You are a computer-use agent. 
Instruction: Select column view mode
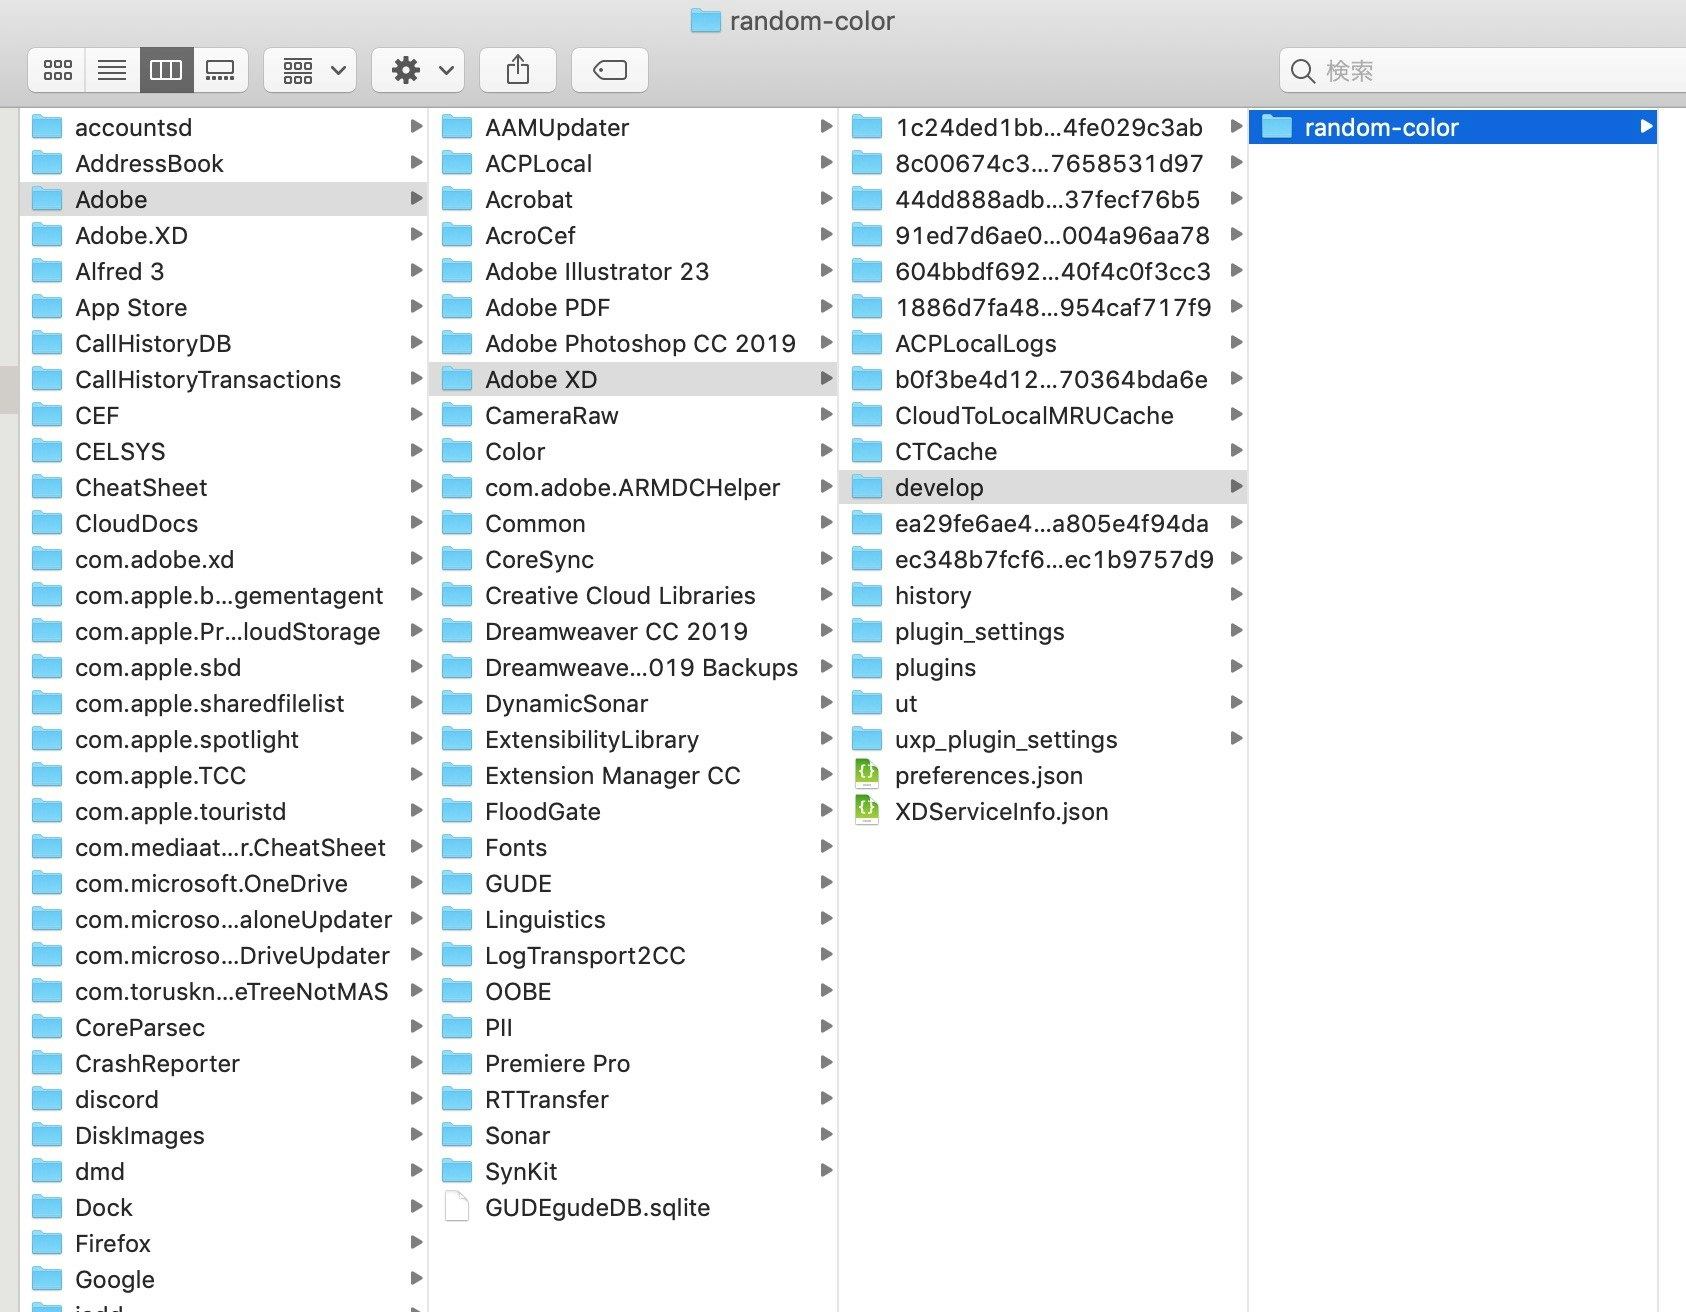coord(166,70)
